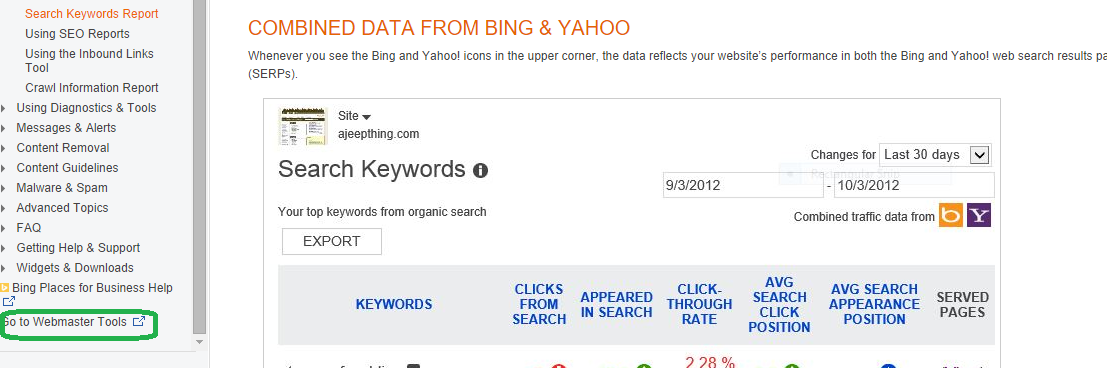1107x368 pixels.
Task: Click the info icon next to Search Keywords
Action: 480,170
